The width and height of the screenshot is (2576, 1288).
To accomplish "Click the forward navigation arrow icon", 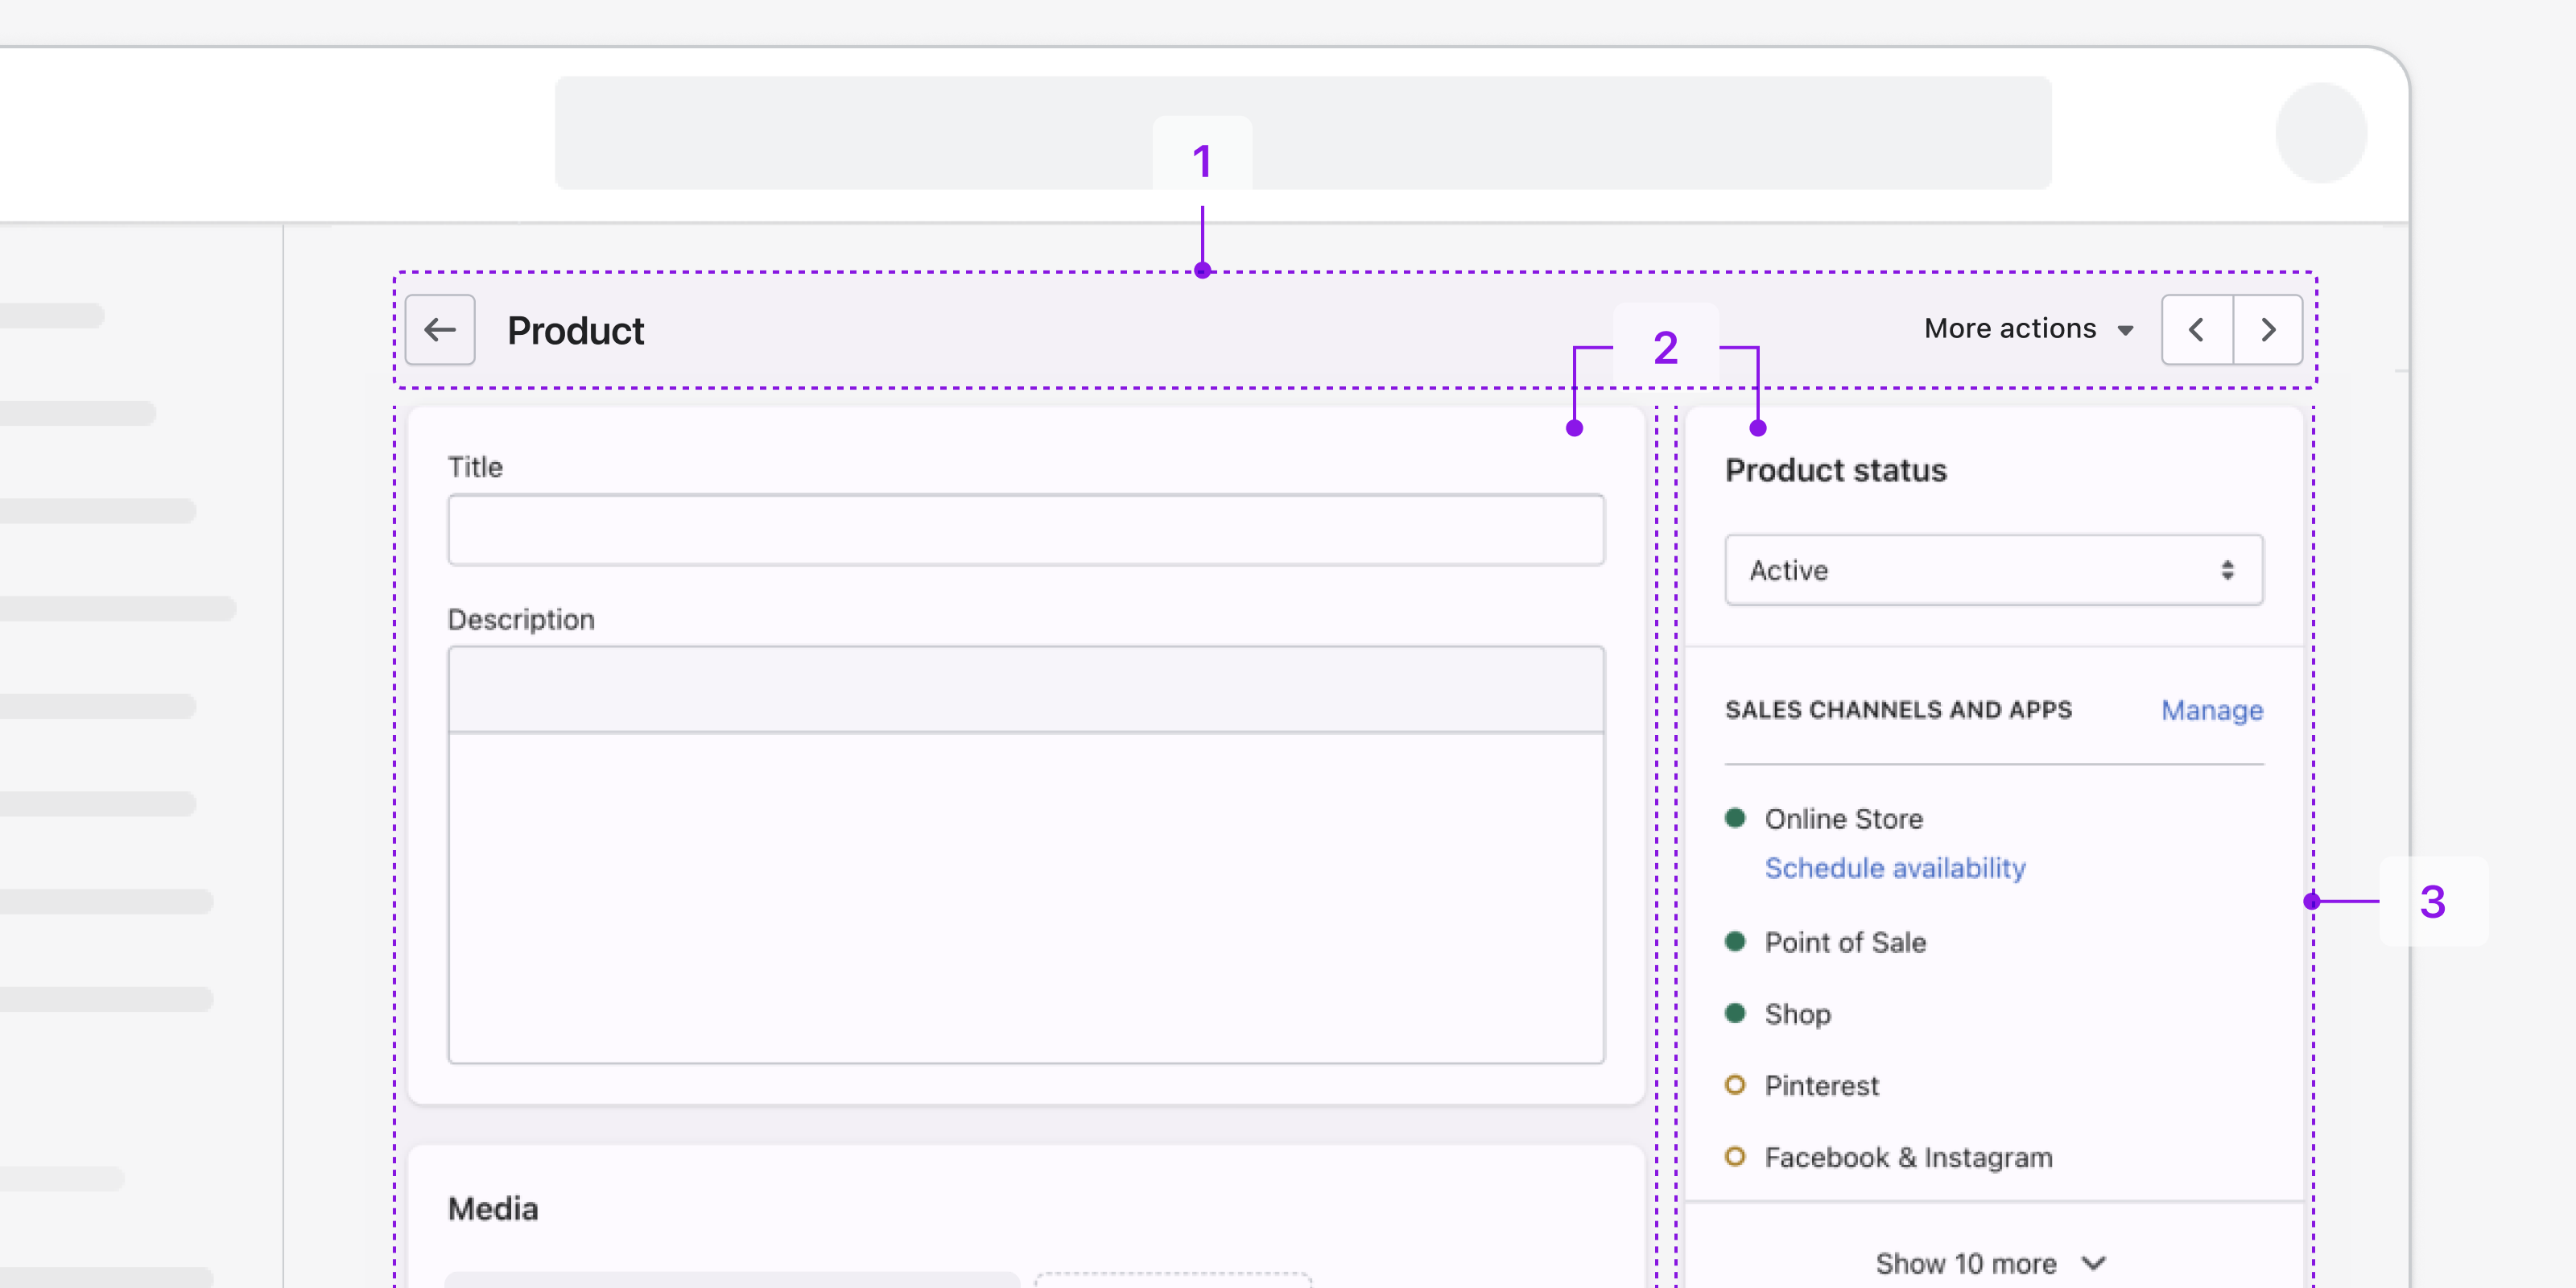I will (x=2268, y=328).
